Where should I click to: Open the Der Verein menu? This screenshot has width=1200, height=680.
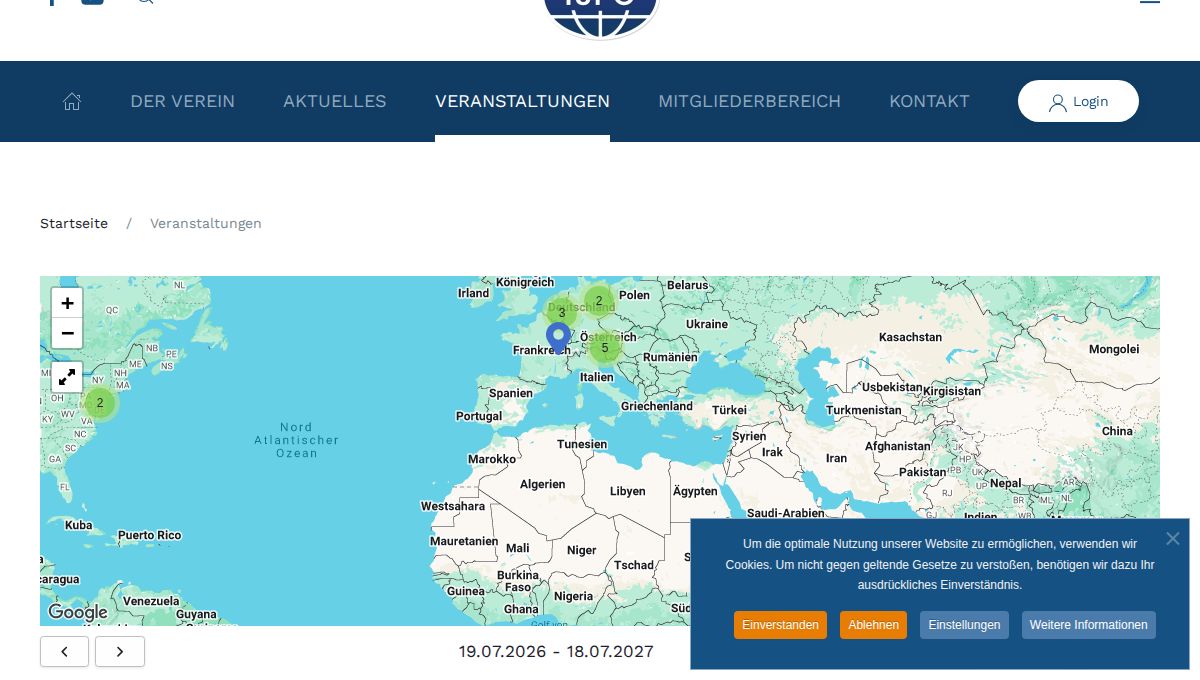pos(183,101)
